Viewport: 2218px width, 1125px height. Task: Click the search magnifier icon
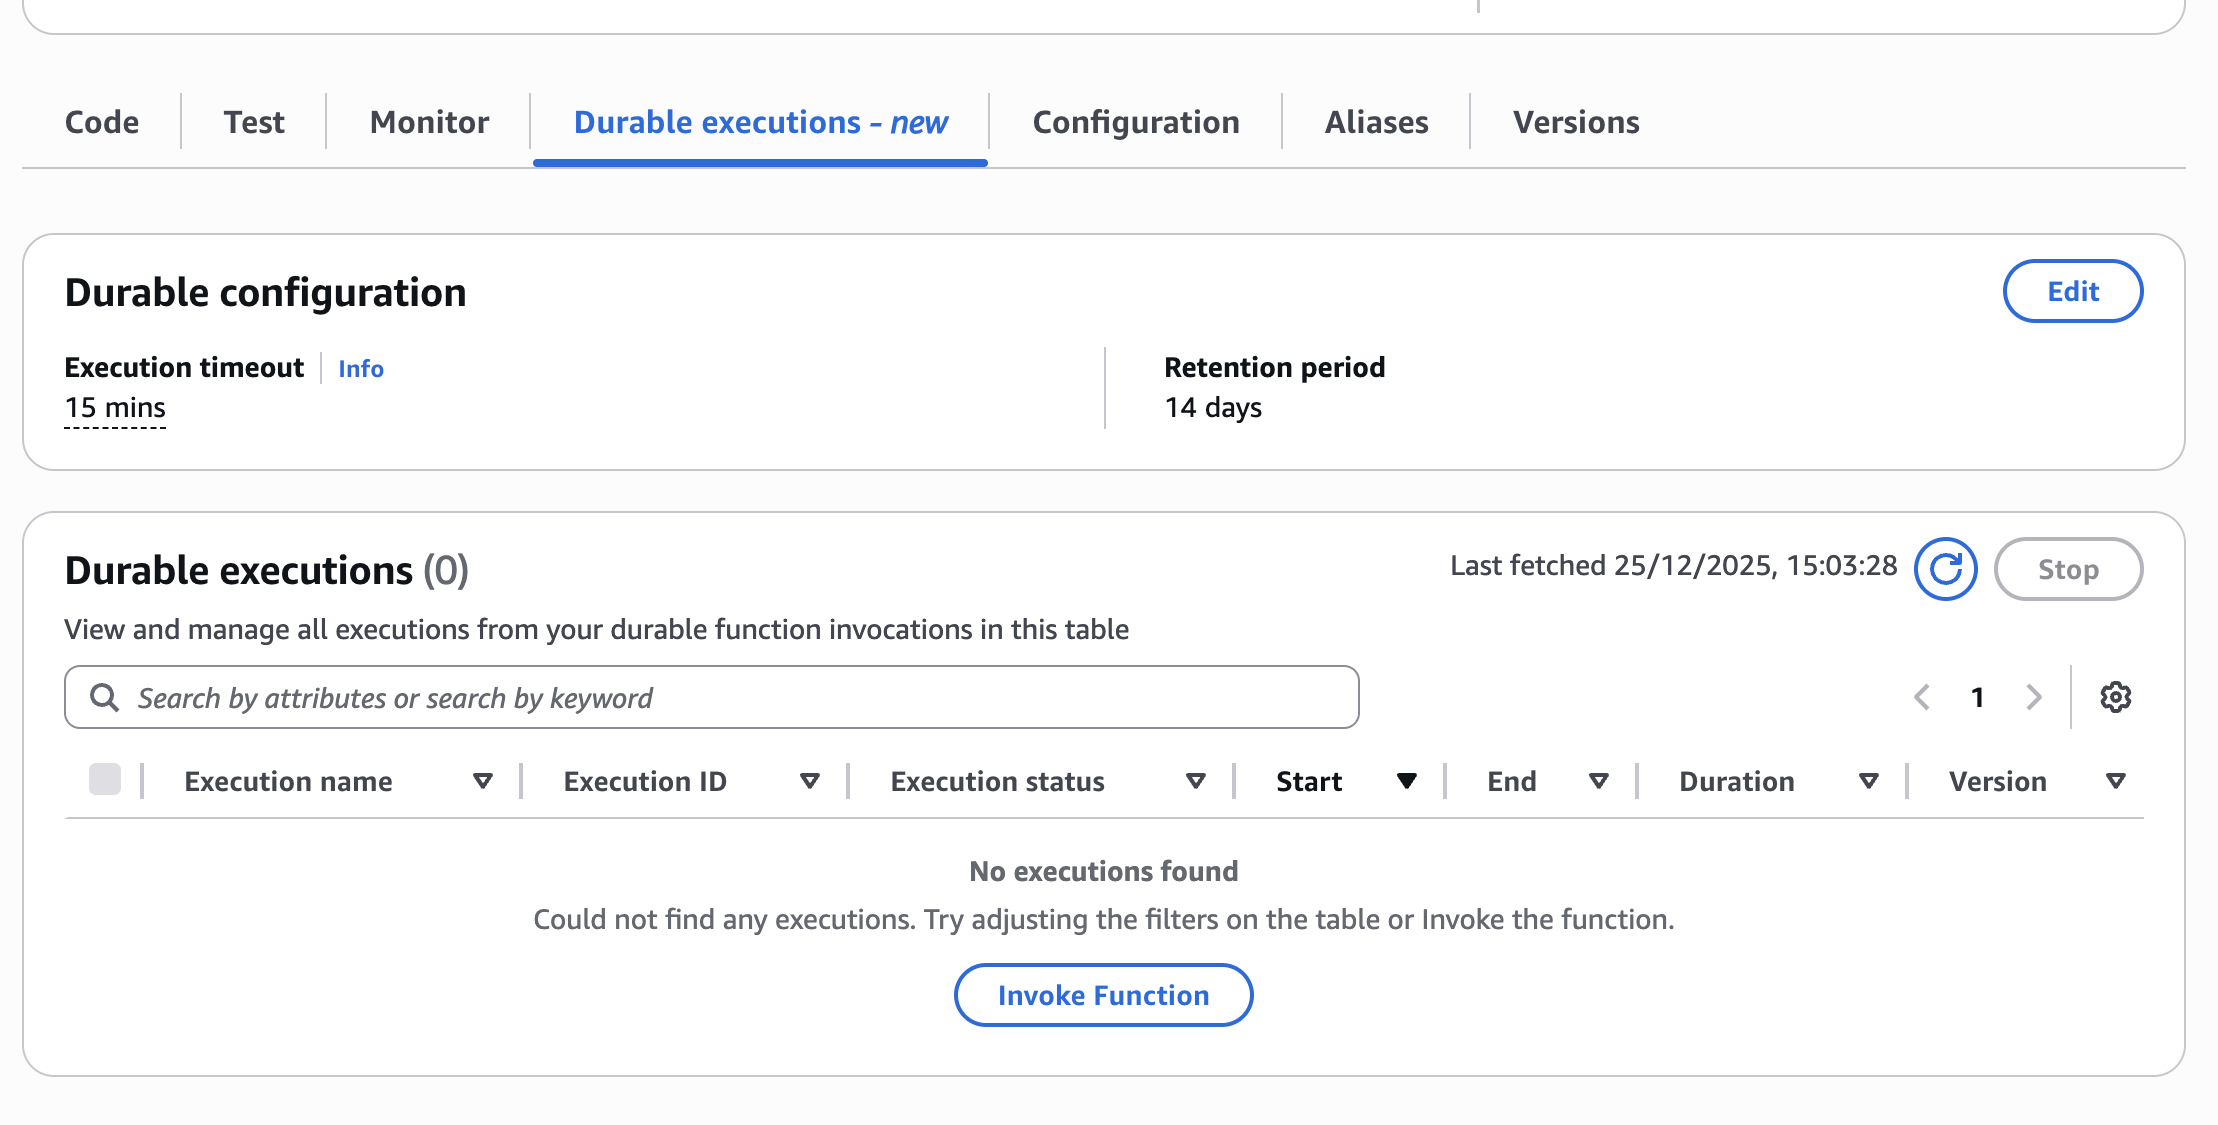[104, 696]
